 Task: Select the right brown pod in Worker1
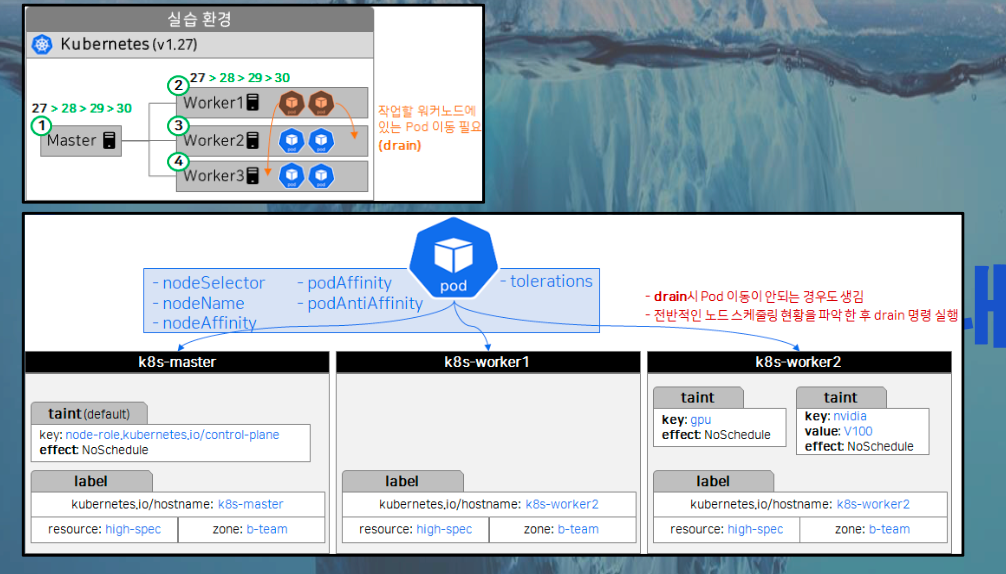pyautogui.click(x=321, y=103)
